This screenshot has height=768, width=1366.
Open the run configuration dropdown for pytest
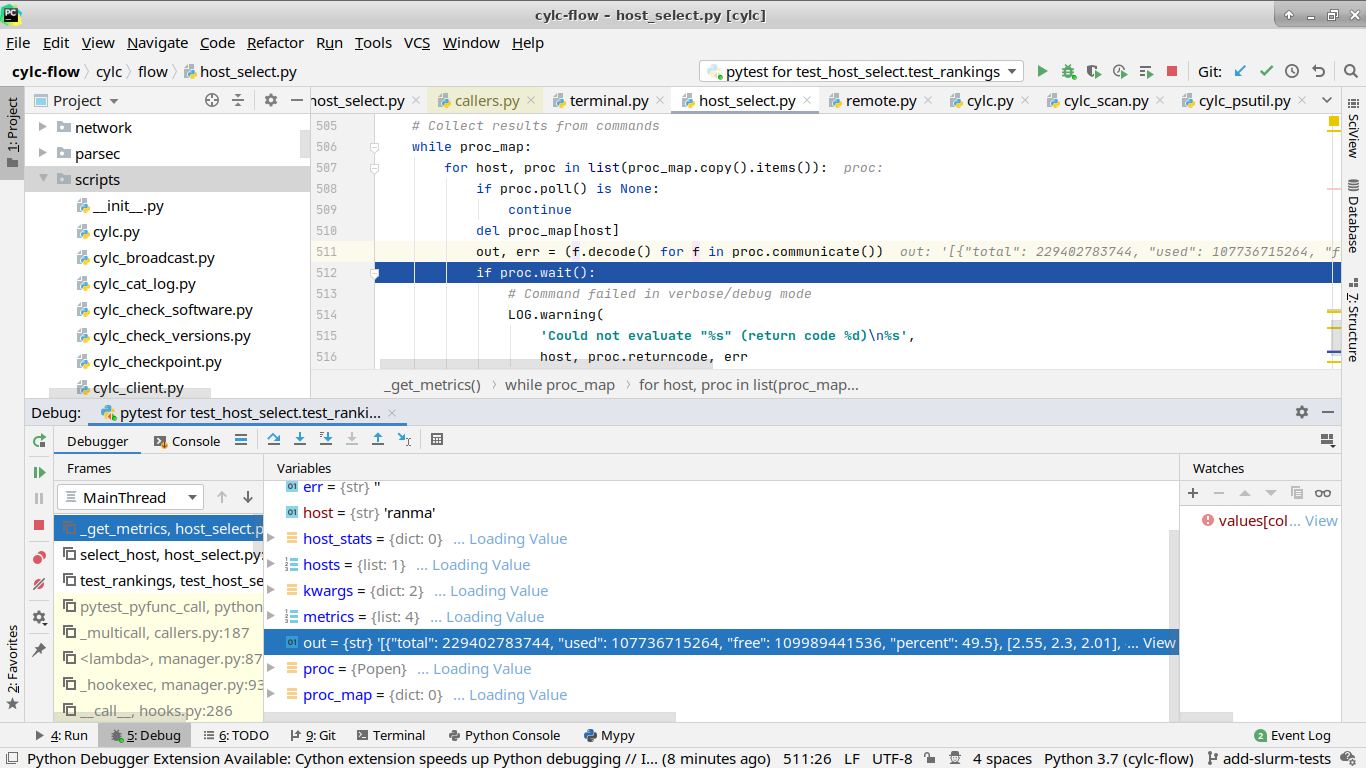1011,72
